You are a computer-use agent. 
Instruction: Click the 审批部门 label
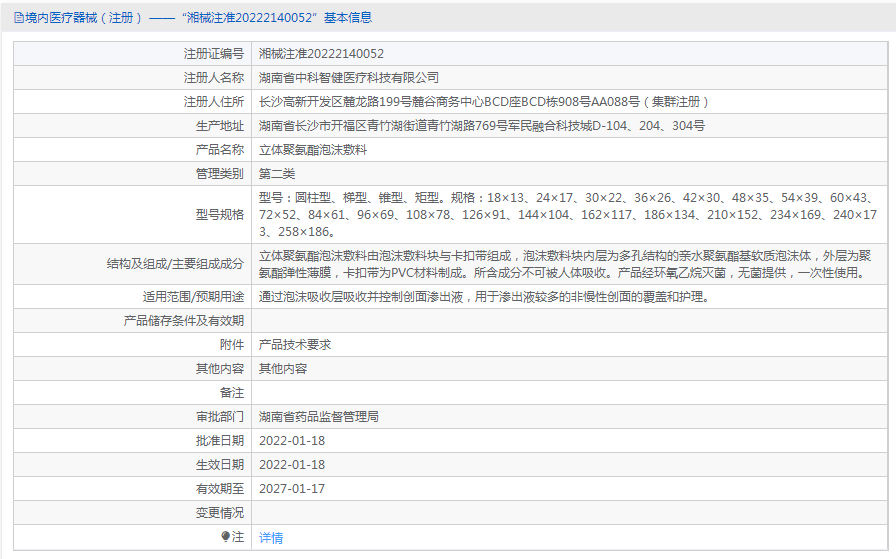click(219, 417)
